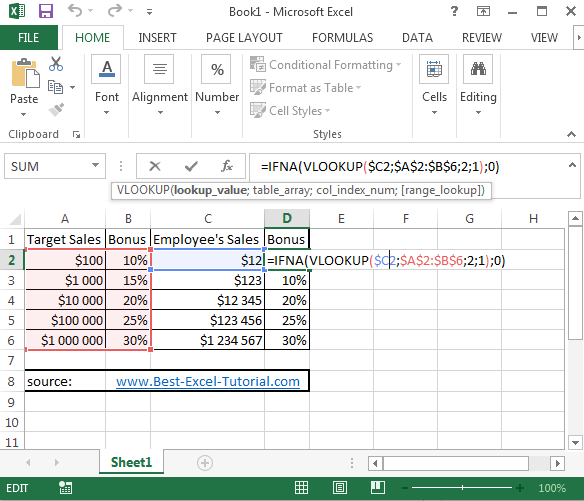The height and width of the screenshot is (501, 584).
Task: Switch to the PAGE LAYOUT tab
Action: 244,38
